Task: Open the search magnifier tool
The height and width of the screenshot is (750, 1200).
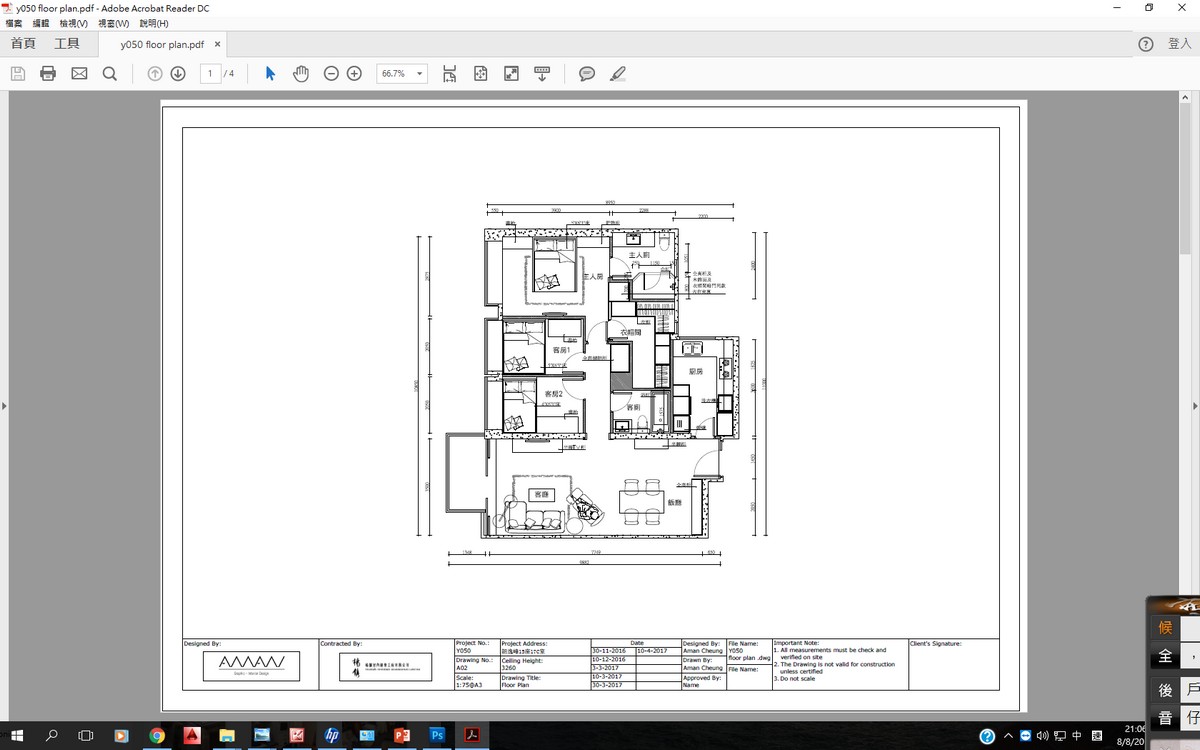Action: pos(110,73)
